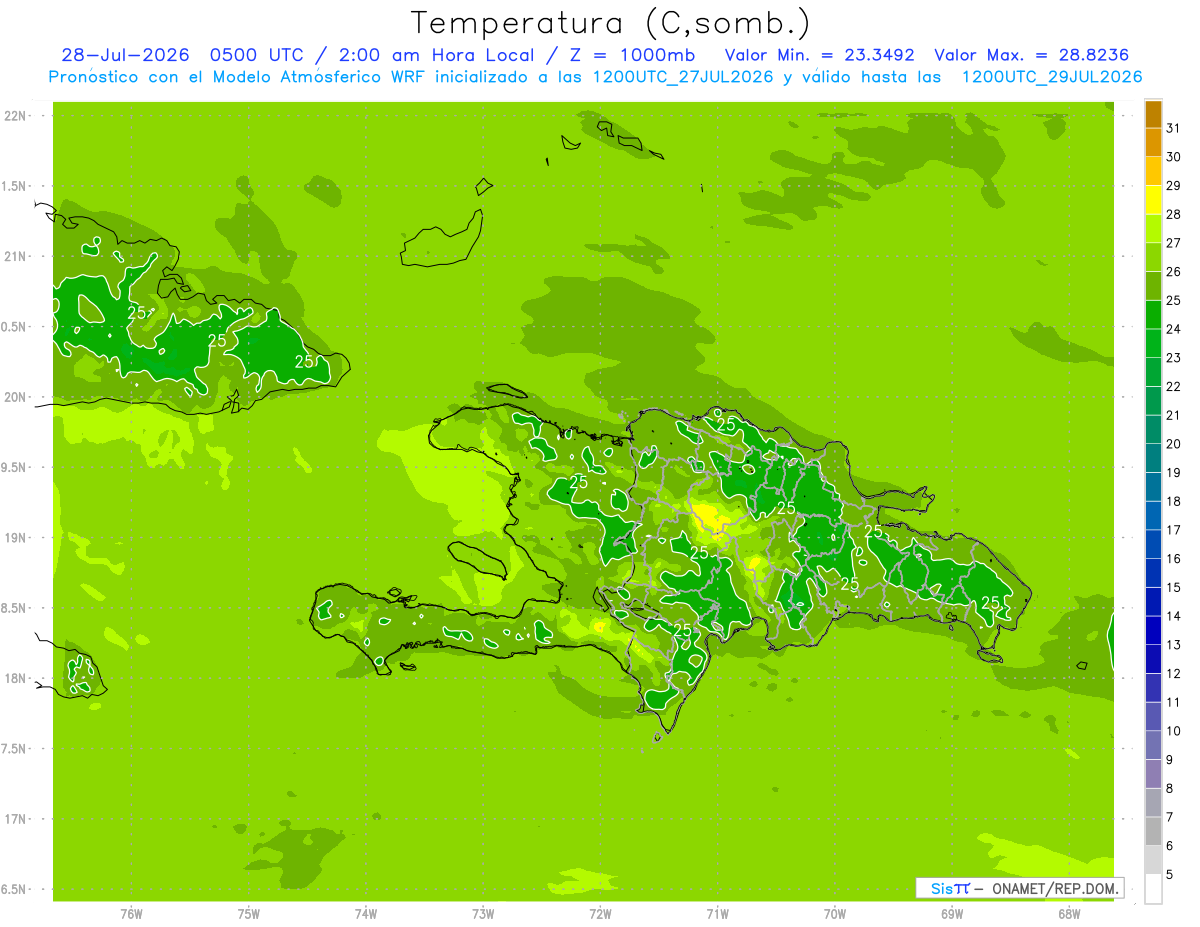Click legend swatch between 12 and 13

[x=1153, y=659]
